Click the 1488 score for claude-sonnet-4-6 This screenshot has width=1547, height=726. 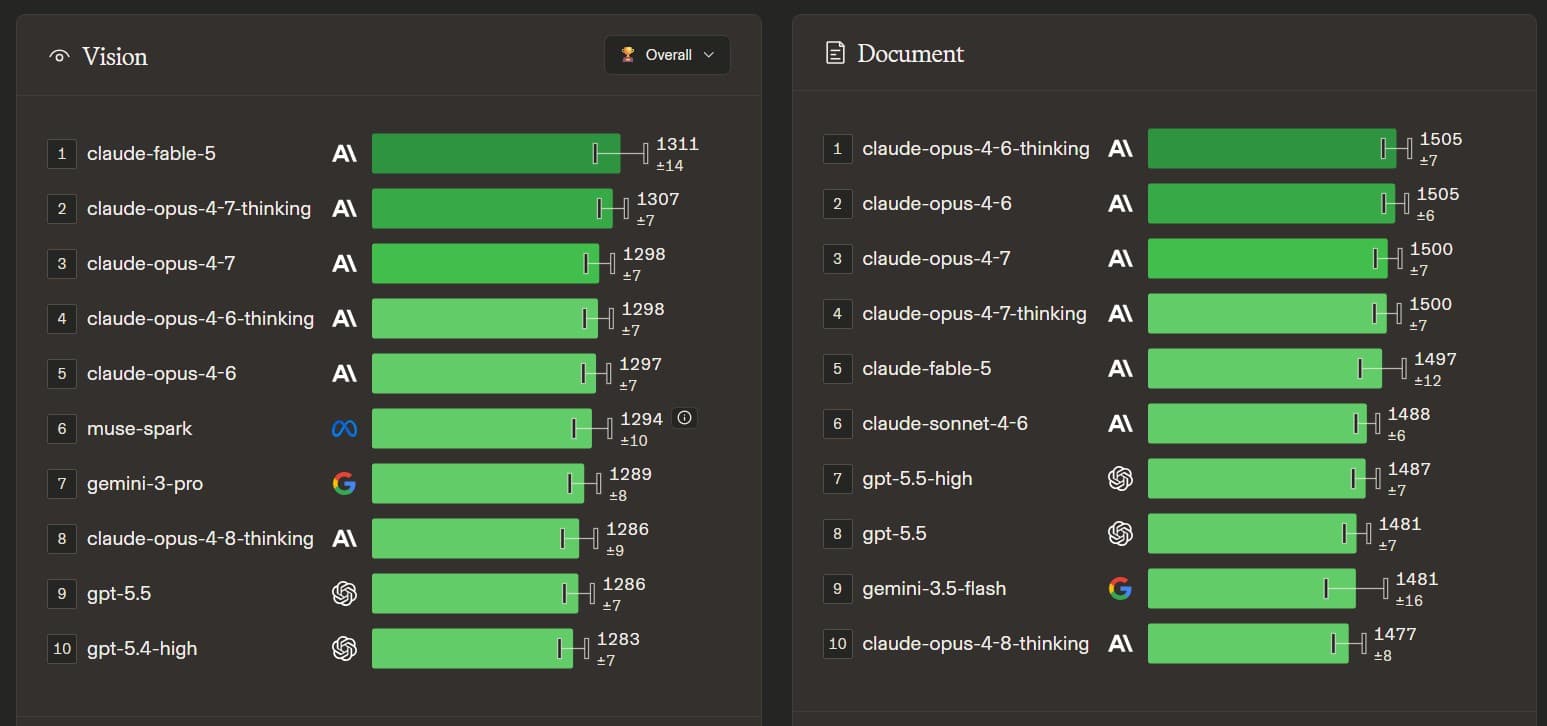coord(1409,414)
